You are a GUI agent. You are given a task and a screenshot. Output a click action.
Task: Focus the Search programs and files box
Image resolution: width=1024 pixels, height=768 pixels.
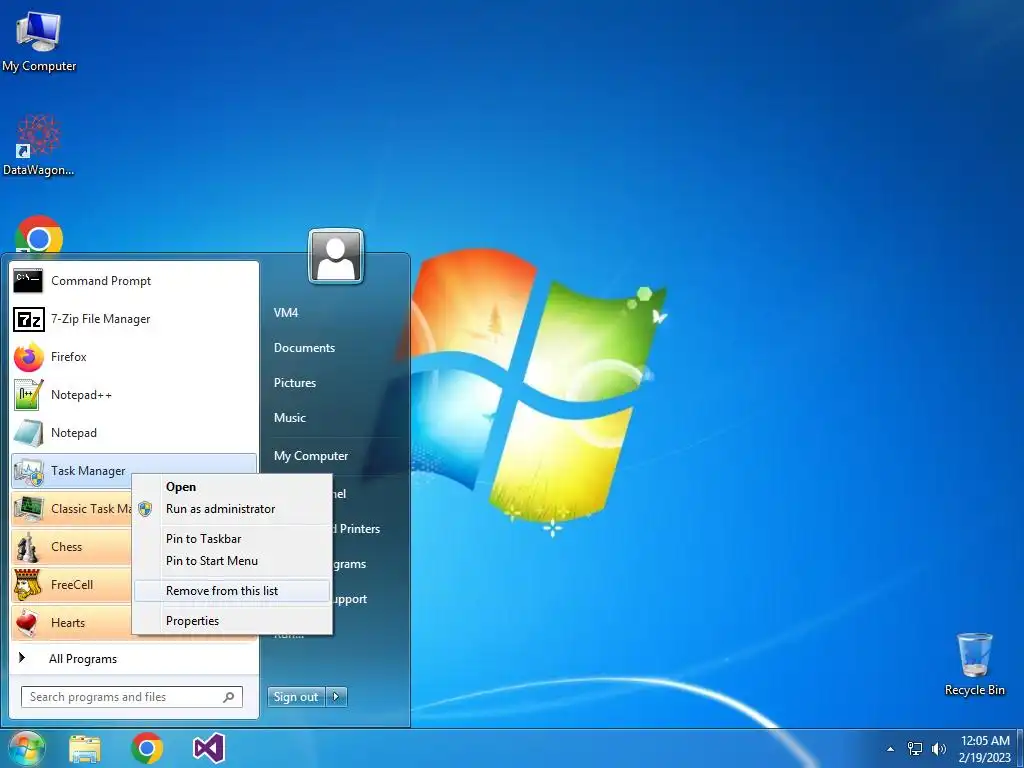point(132,697)
